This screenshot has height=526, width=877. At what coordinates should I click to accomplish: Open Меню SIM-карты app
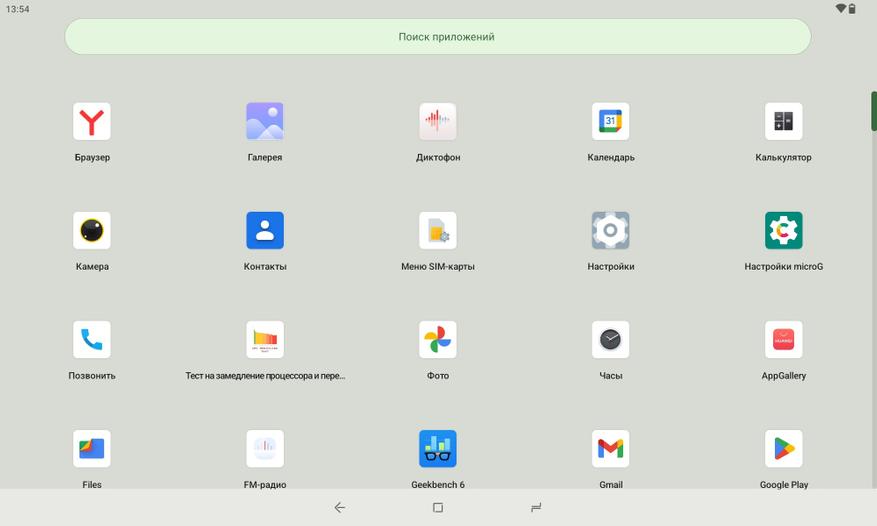tap(437, 231)
